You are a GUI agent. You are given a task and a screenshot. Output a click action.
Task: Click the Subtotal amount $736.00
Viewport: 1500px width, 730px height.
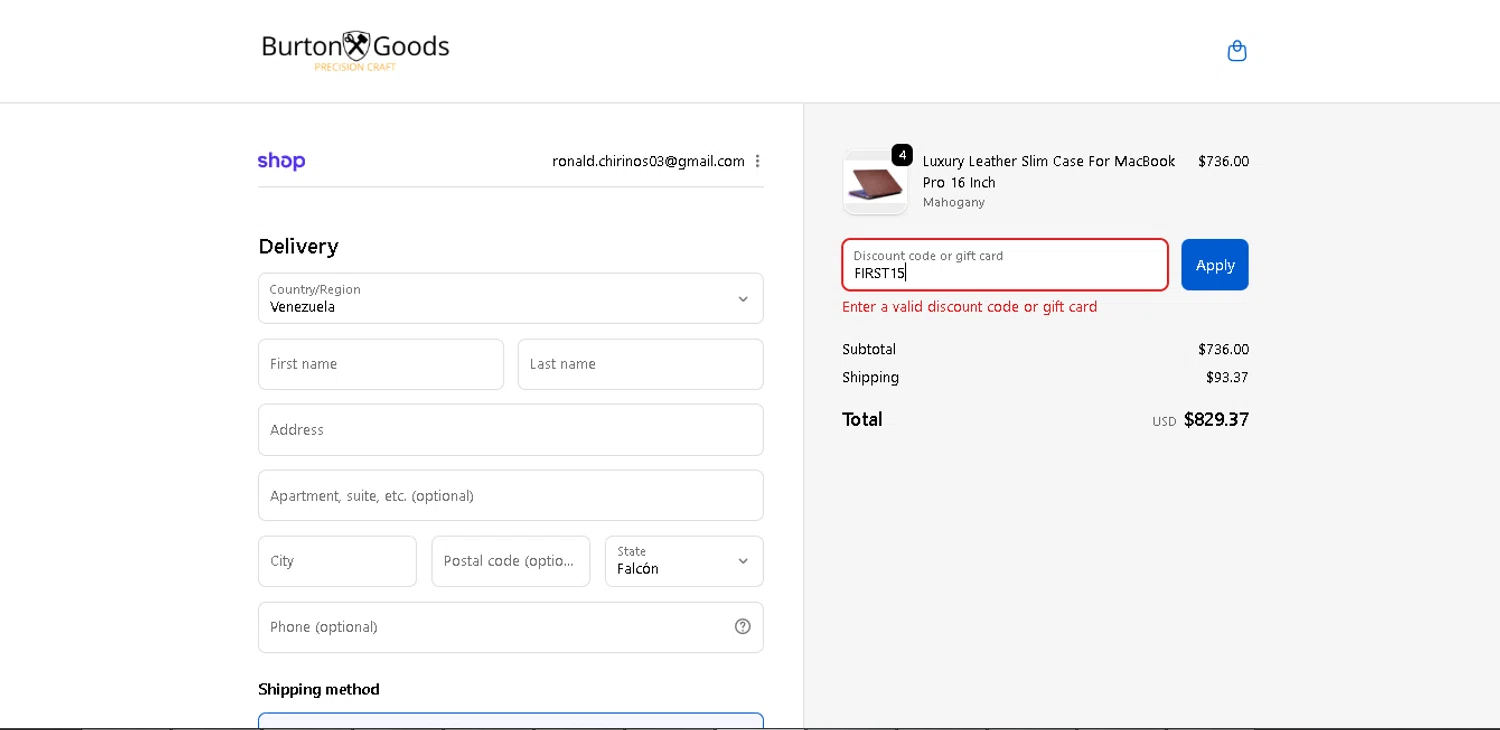(x=1223, y=349)
